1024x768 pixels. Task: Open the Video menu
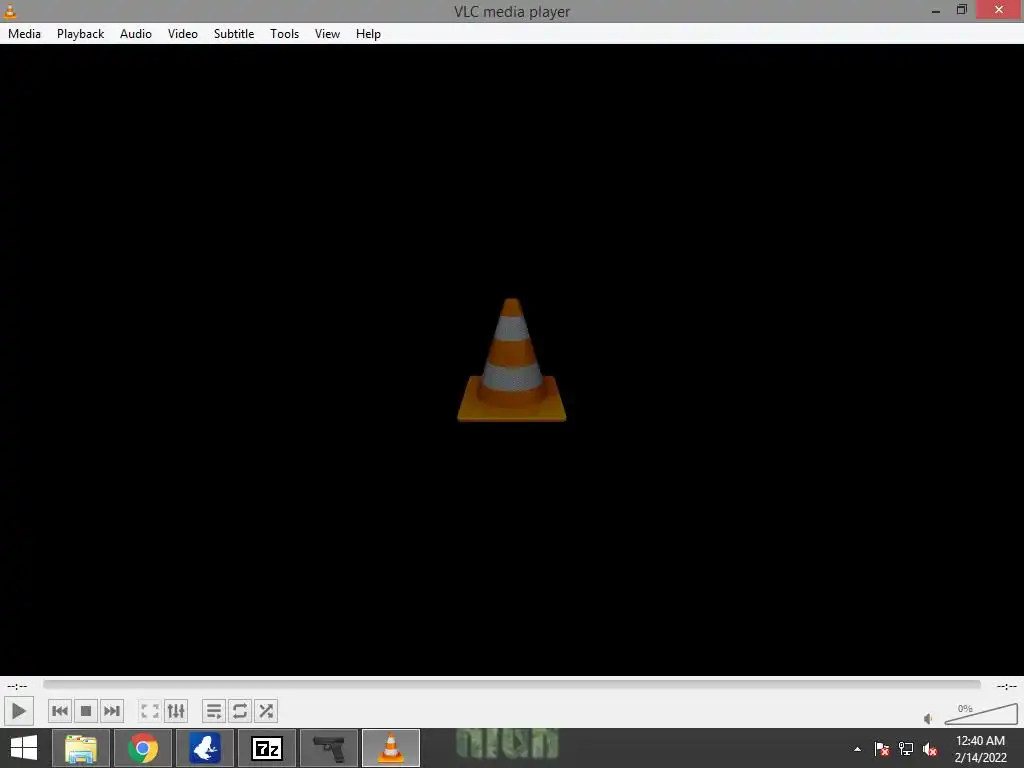[x=183, y=34]
